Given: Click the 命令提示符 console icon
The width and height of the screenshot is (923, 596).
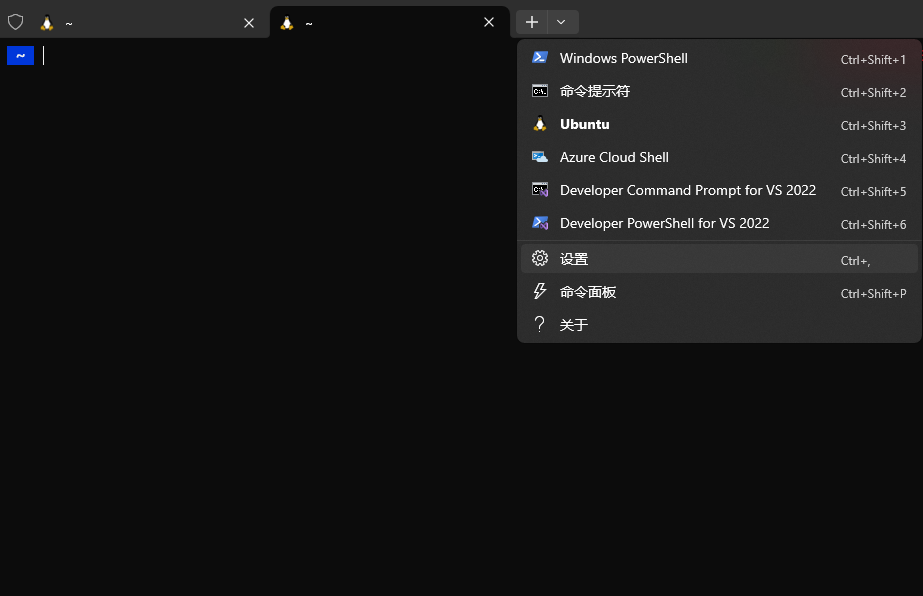Looking at the screenshot, I should point(540,91).
